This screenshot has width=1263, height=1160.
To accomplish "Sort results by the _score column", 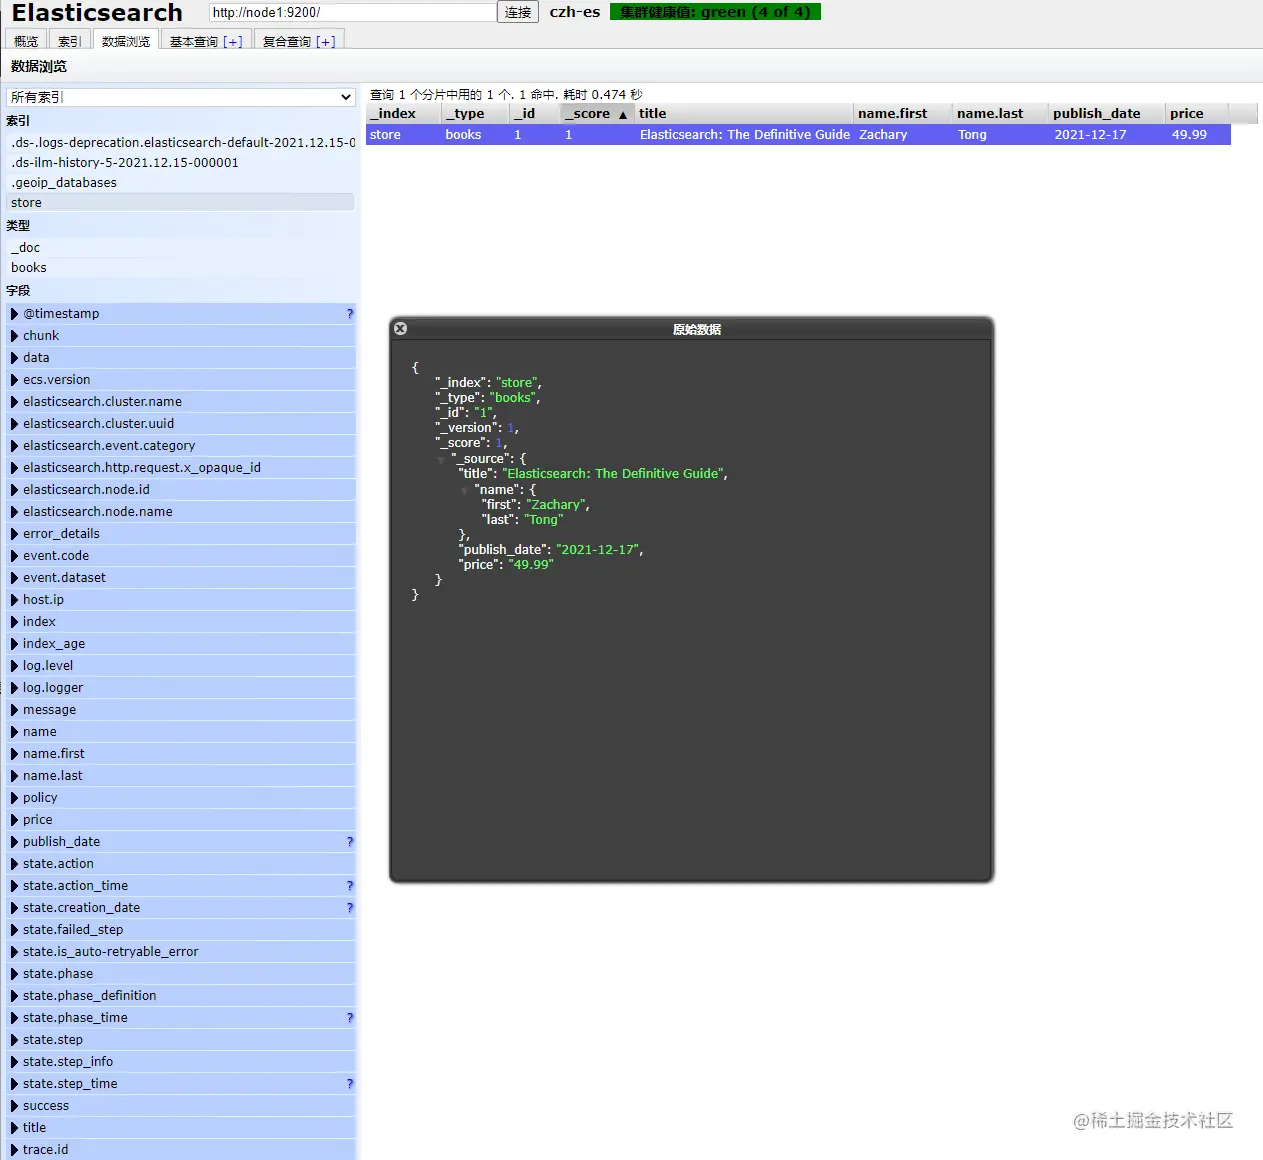I will pyautogui.click(x=596, y=114).
